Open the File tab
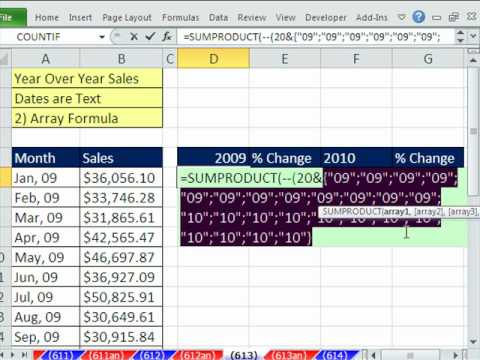Viewport: 480px width, 360px height. [12, 17]
